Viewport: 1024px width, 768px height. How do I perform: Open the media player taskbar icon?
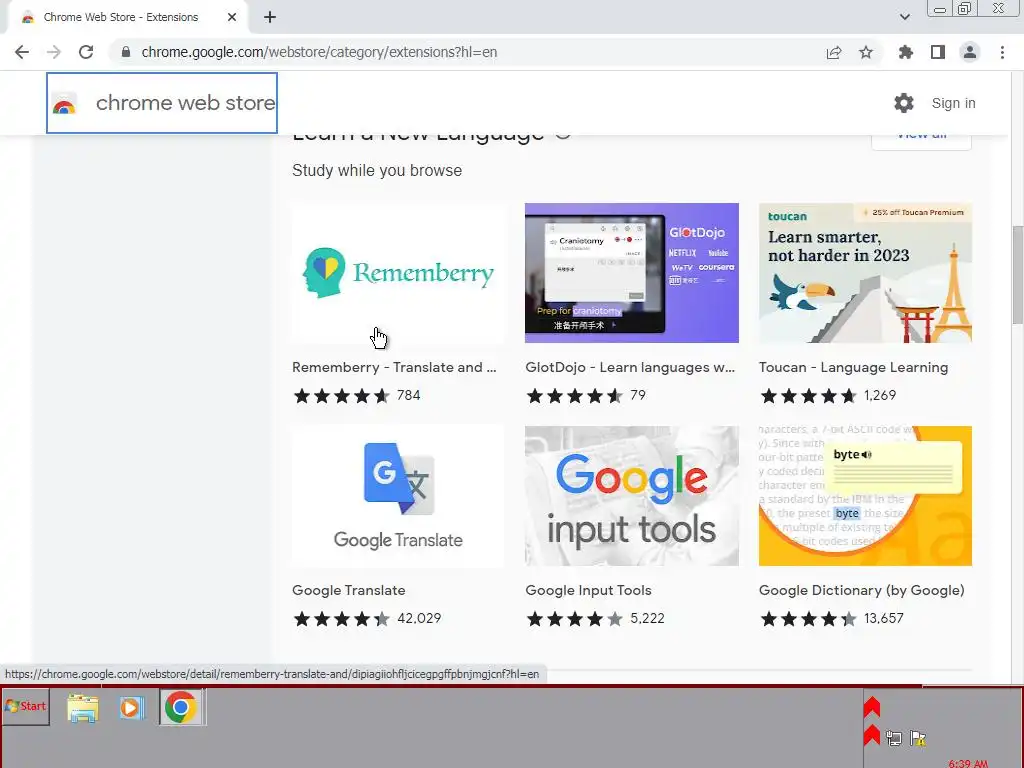tap(131, 708)
